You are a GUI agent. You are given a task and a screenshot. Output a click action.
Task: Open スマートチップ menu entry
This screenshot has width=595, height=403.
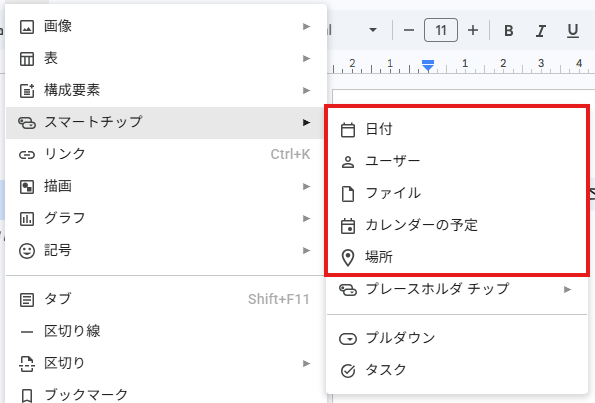coord(166,123)
